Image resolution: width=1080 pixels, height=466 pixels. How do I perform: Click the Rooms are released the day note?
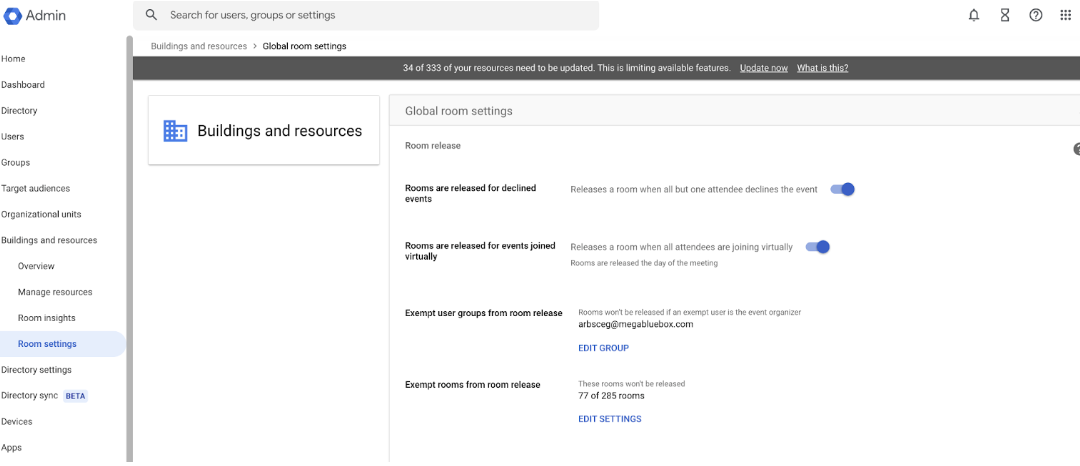tap(644, 263)
